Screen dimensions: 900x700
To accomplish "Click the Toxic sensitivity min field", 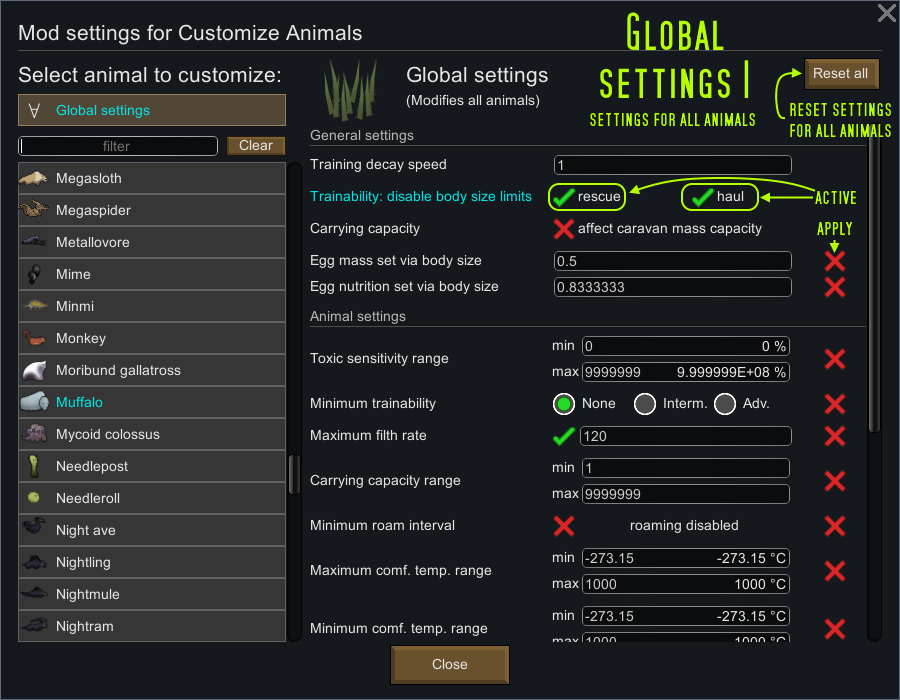I will 686,346.
